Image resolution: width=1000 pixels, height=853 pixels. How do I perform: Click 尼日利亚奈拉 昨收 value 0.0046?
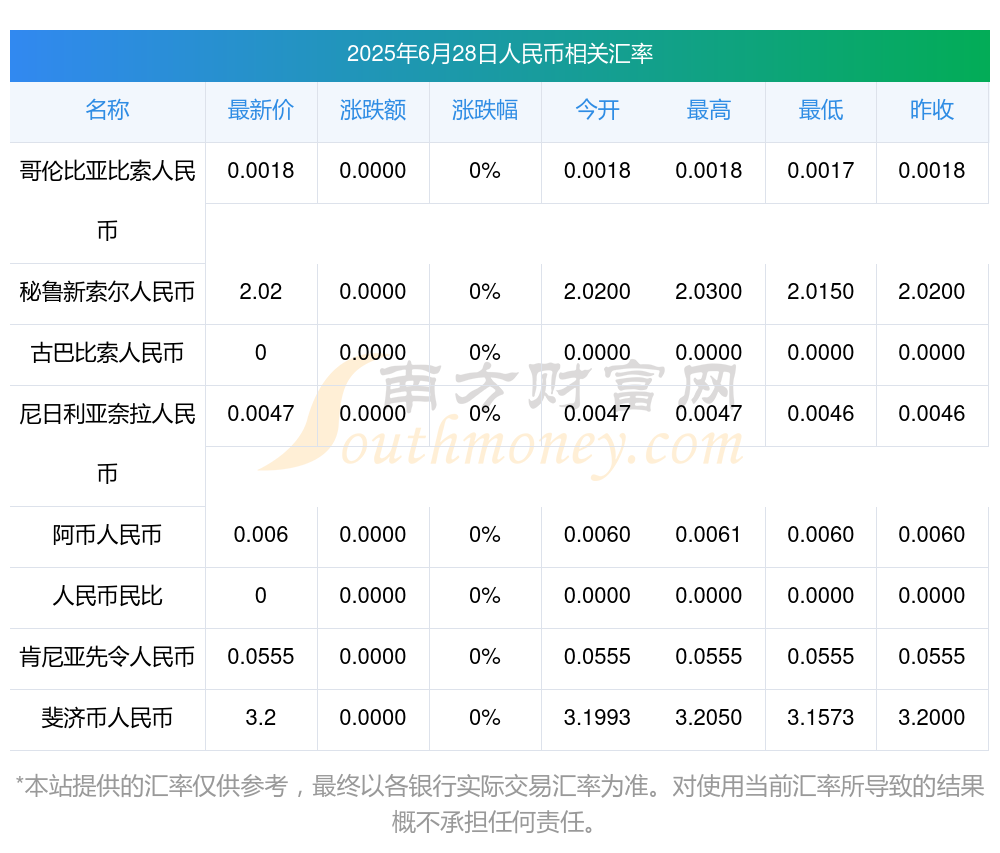[932, 414]
